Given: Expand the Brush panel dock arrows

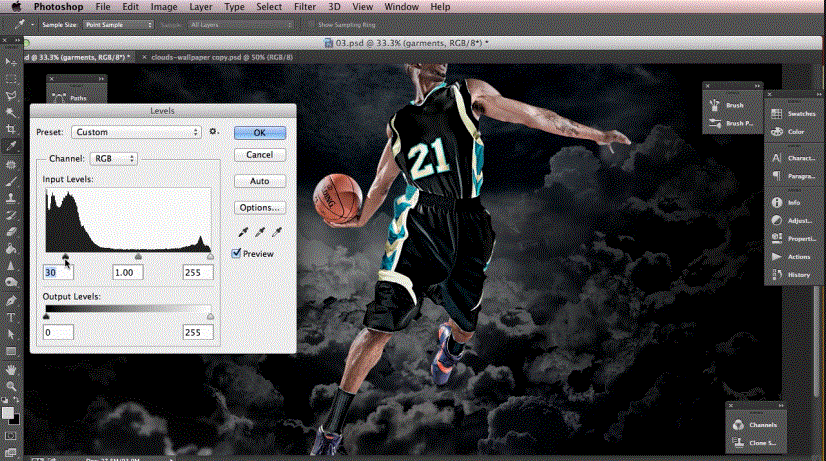Looking at the screenshot, I should tap(757, 86).
